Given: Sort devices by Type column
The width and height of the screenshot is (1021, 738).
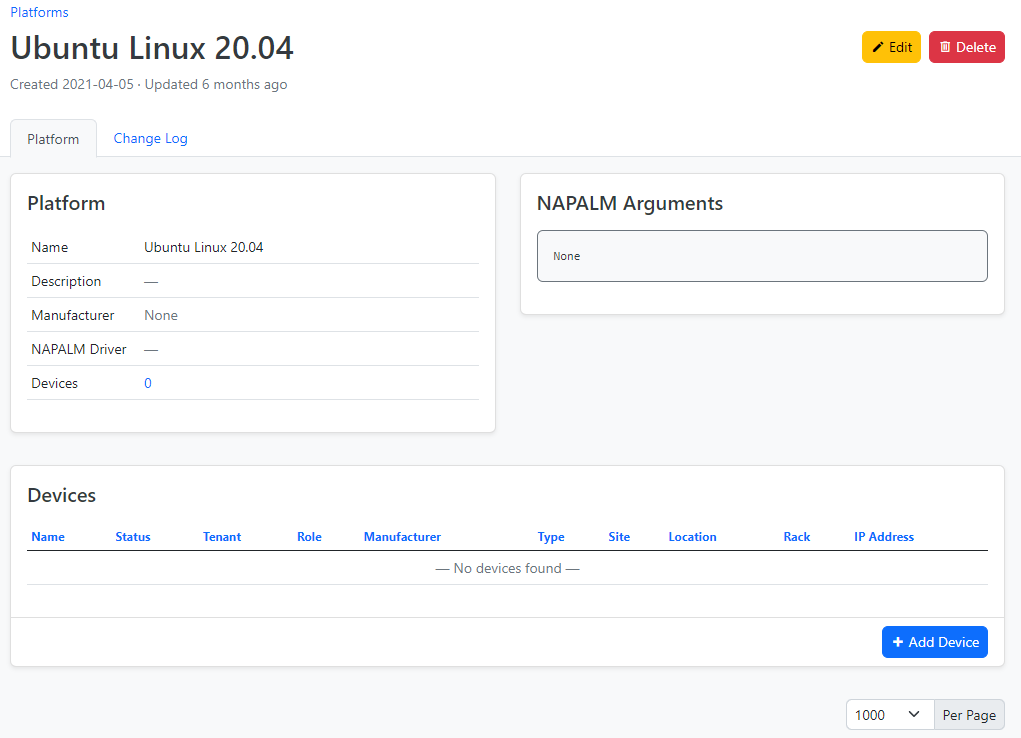Looking at the screenshot, I should [551, 537].
